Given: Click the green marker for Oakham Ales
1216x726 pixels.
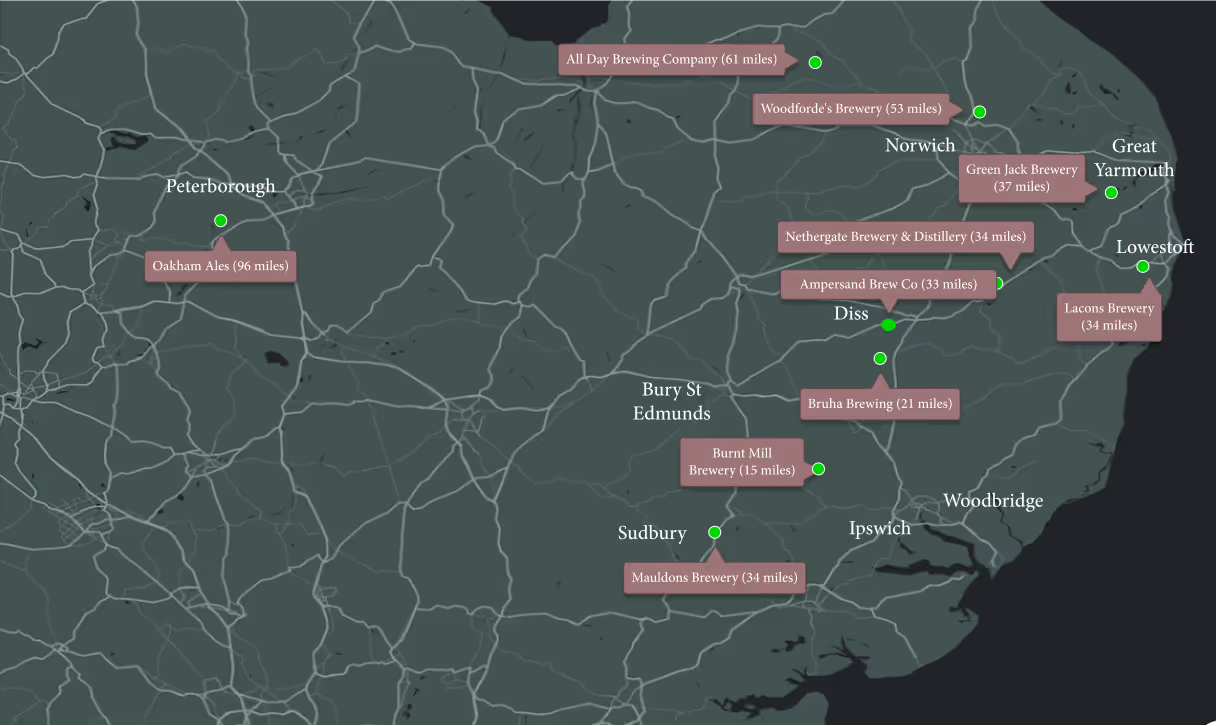Looking at the screenshot, I should click(220, 220).
